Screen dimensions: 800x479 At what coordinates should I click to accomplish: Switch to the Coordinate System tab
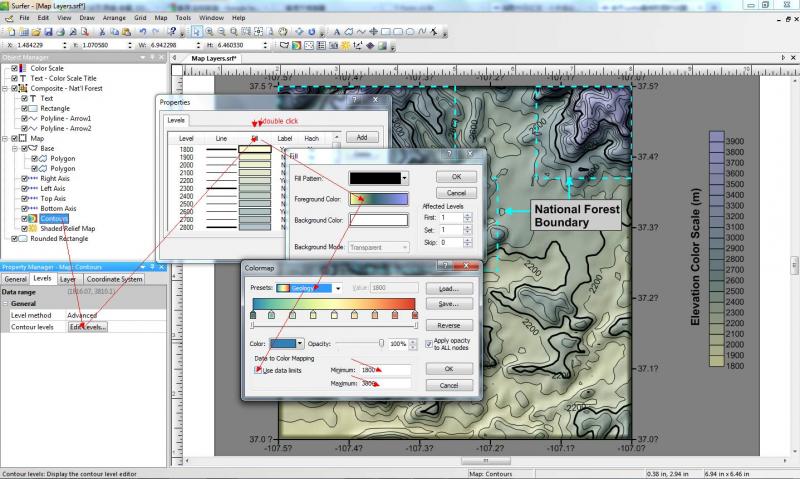point(114,279)
